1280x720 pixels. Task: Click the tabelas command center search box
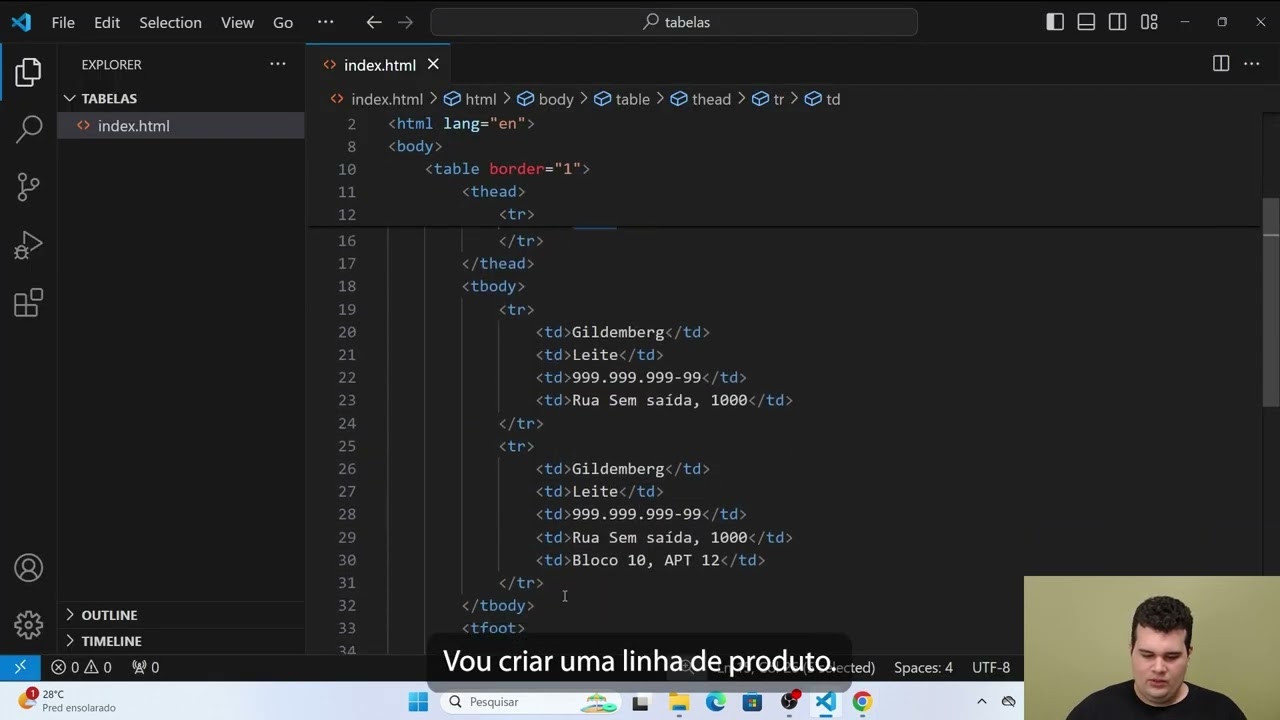674,22
